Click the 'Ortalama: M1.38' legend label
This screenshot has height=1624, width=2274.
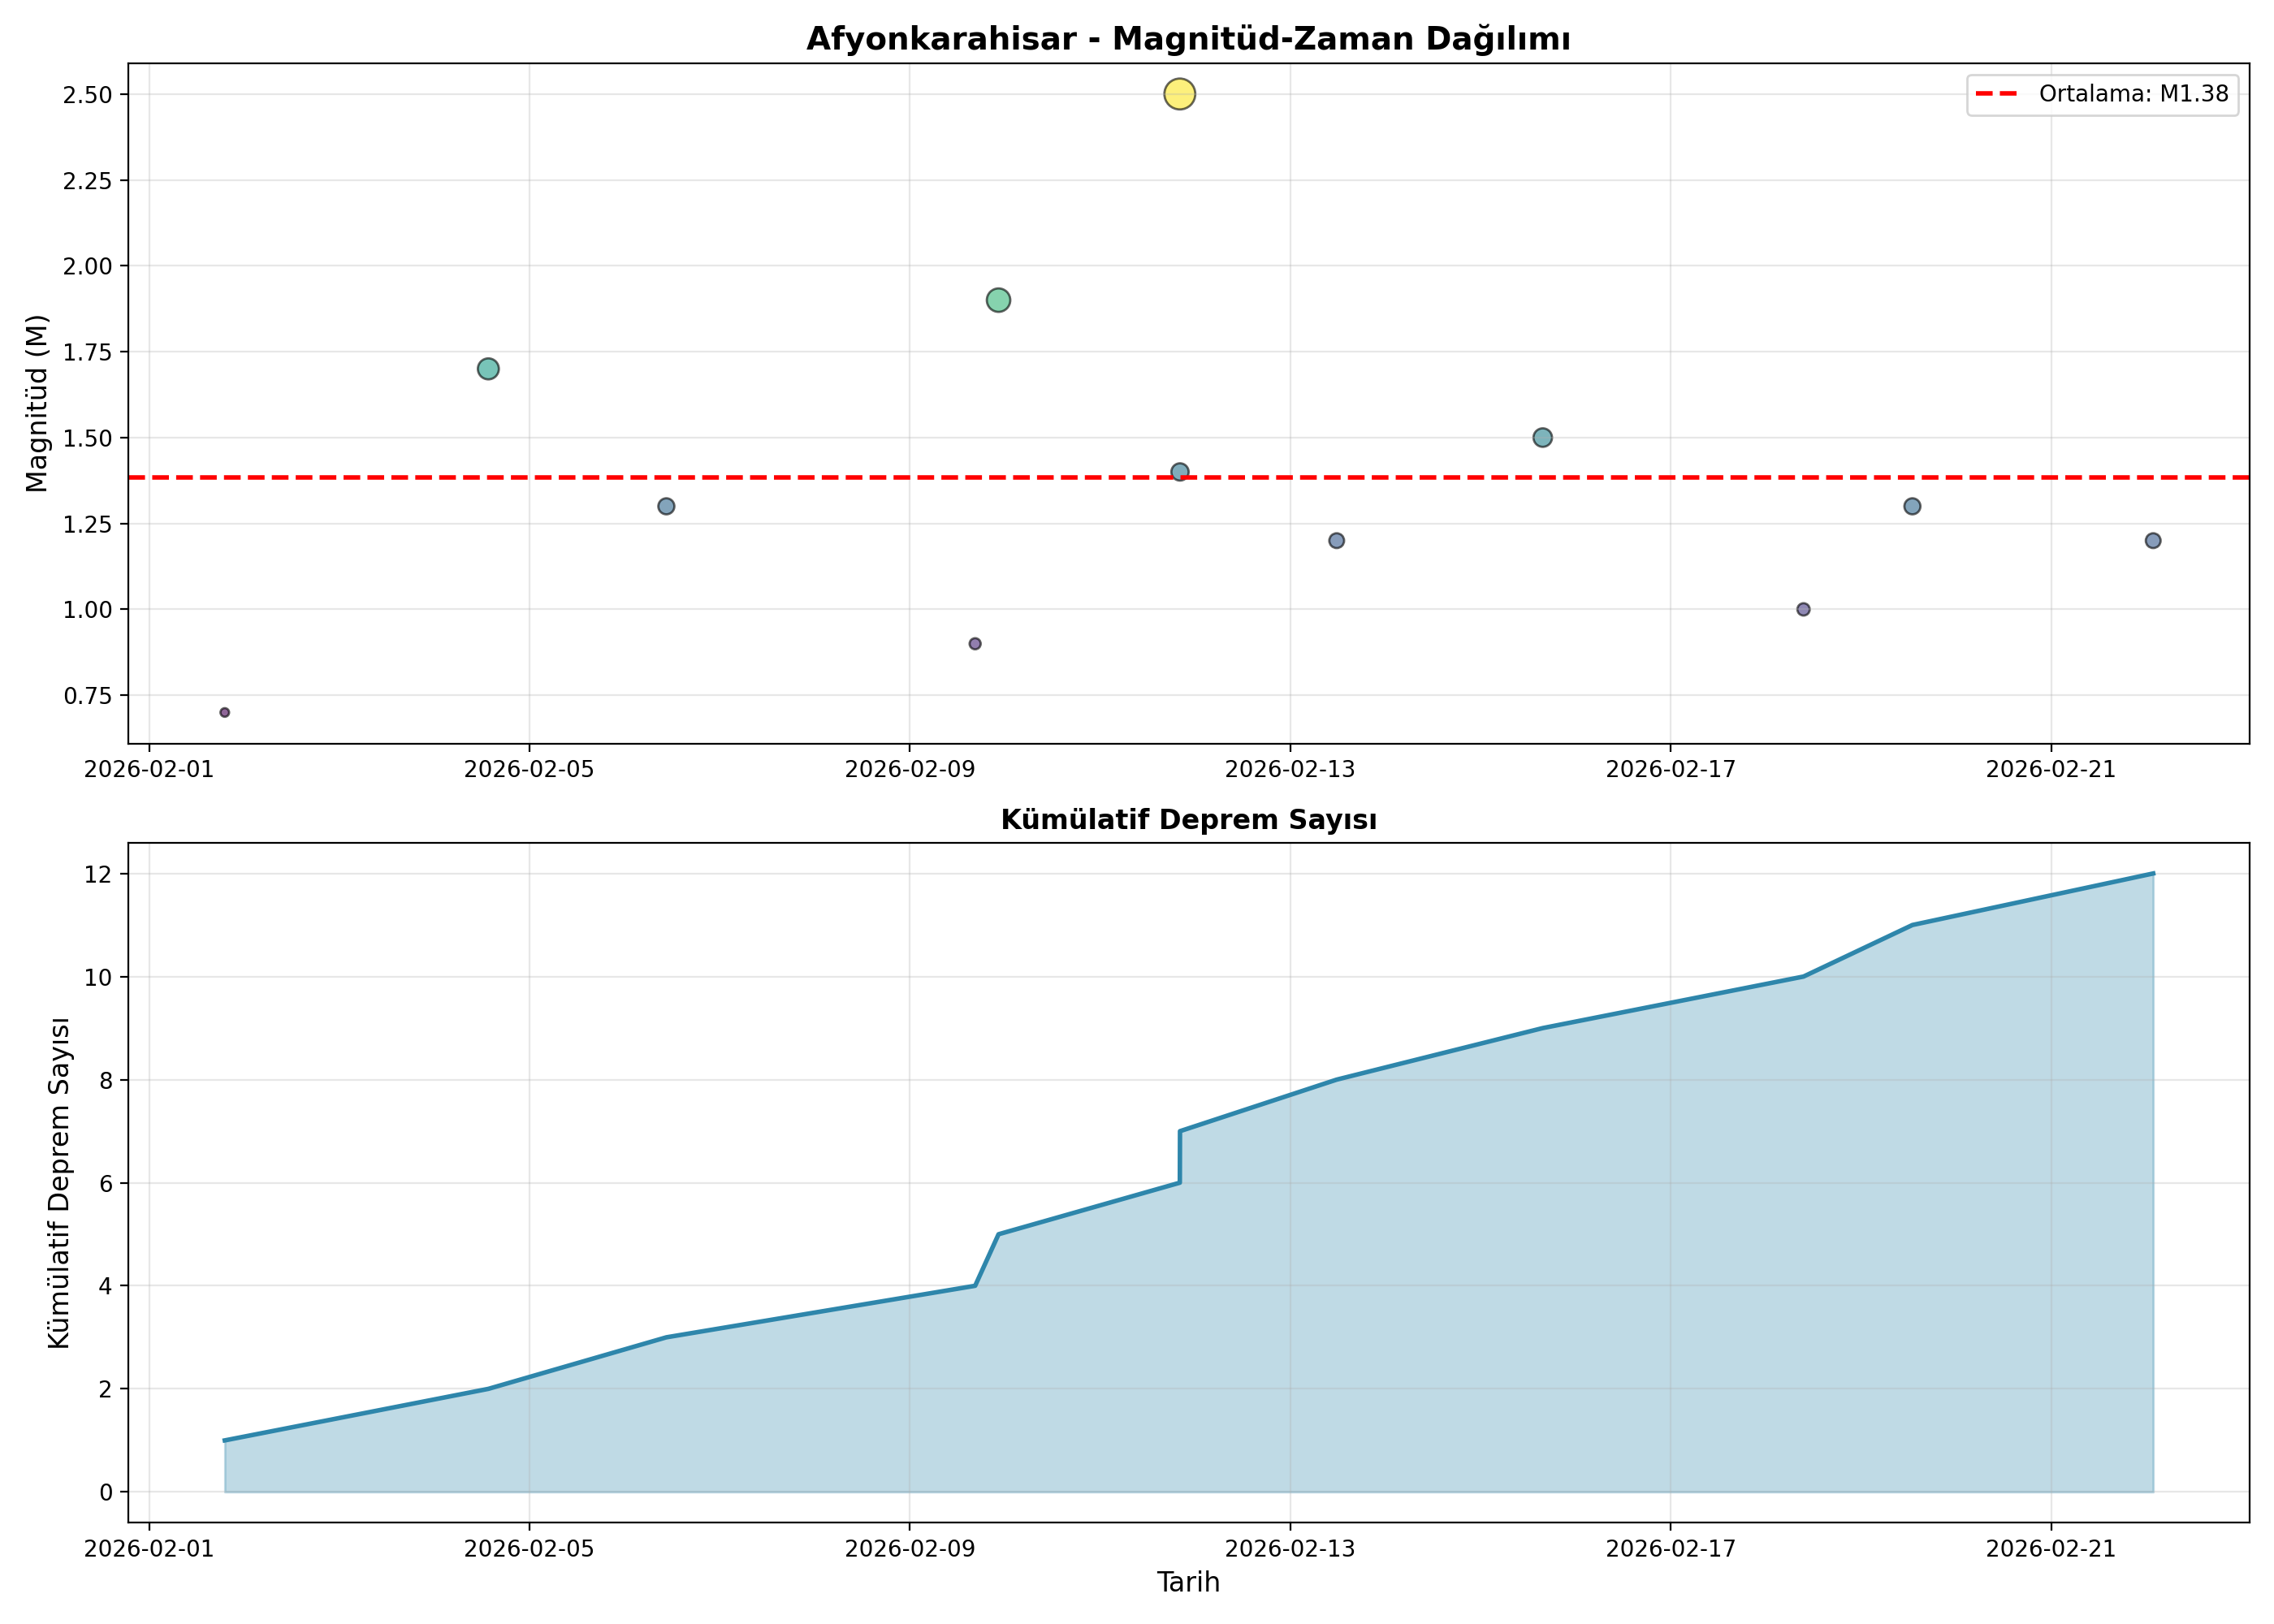pos(2134,94)
